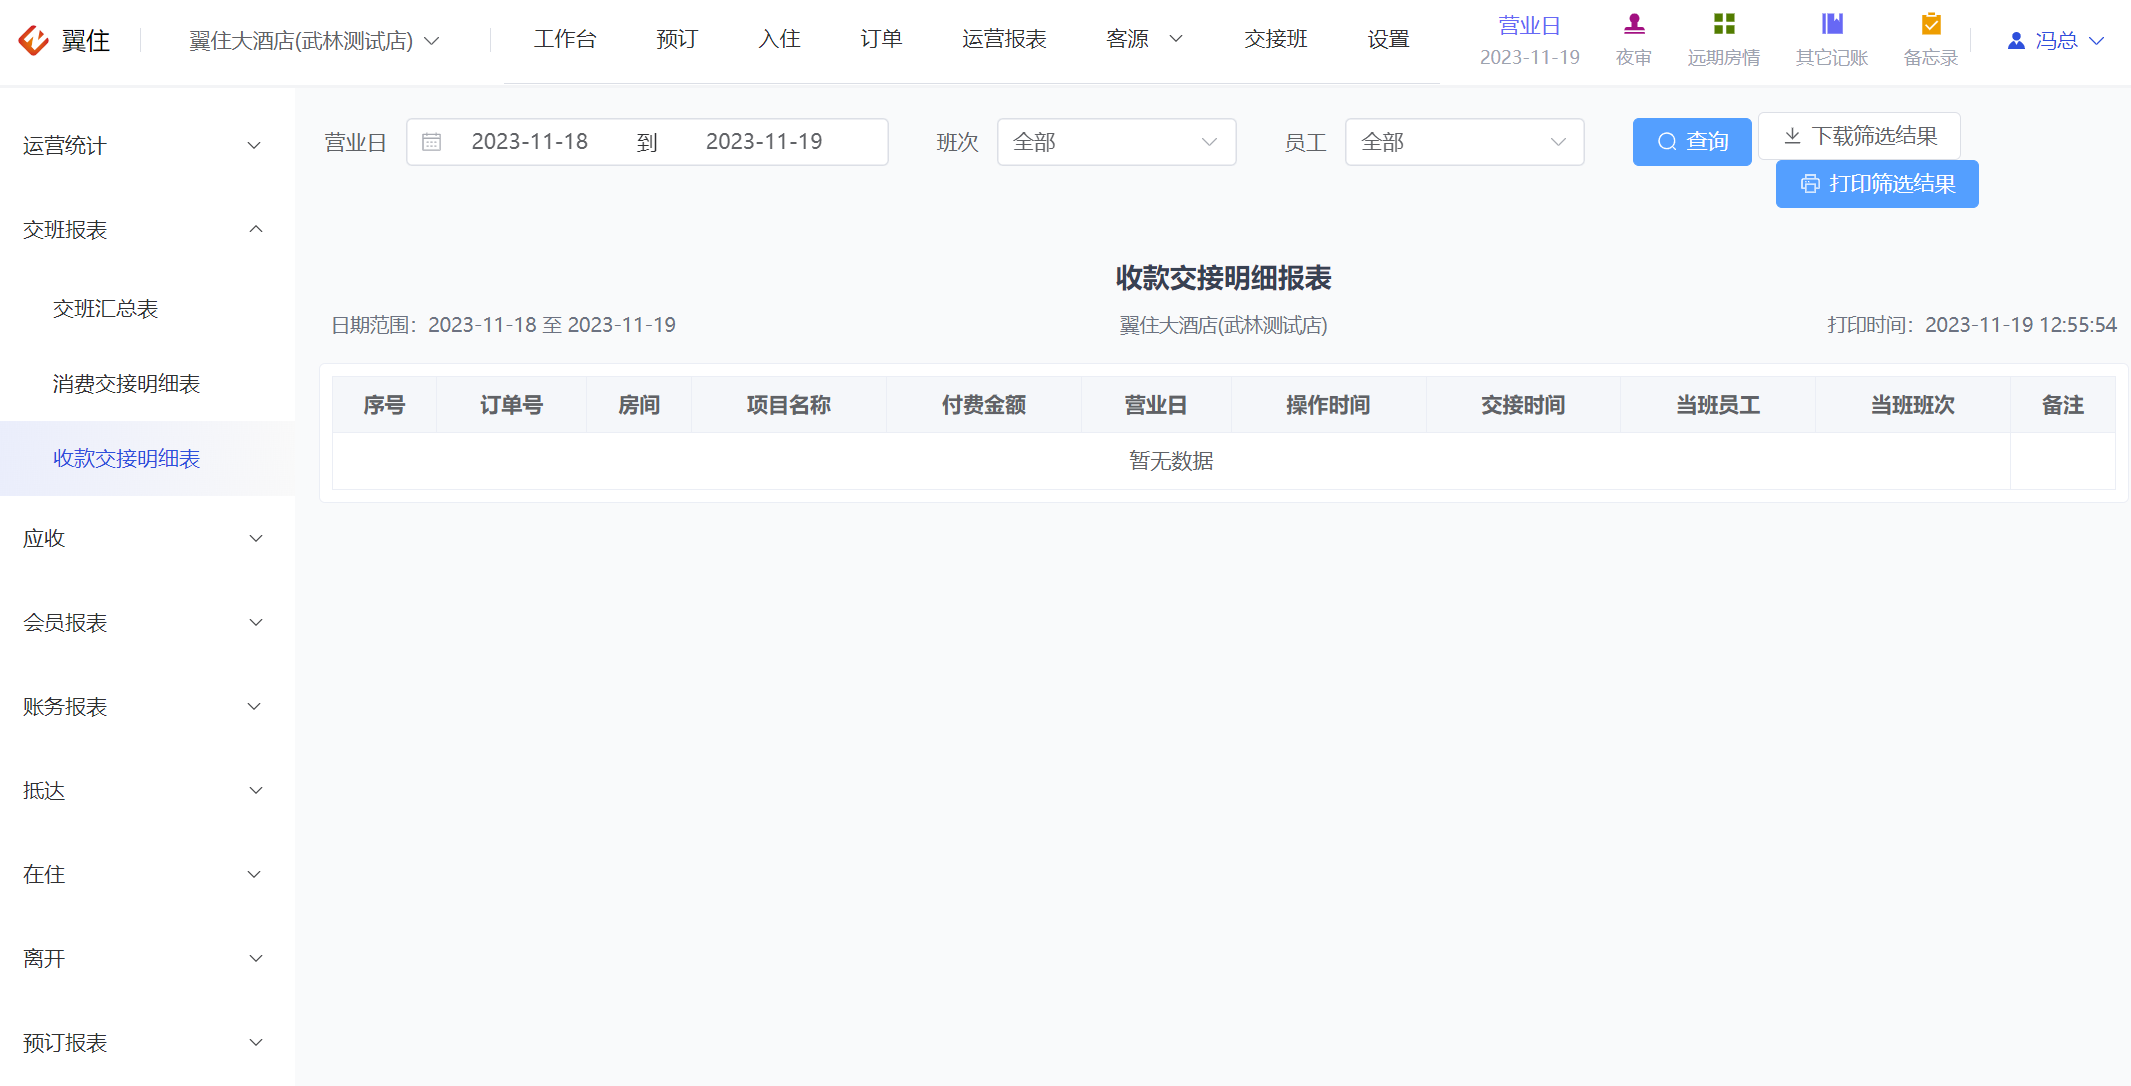Click the 付费金额 column header

984,405
